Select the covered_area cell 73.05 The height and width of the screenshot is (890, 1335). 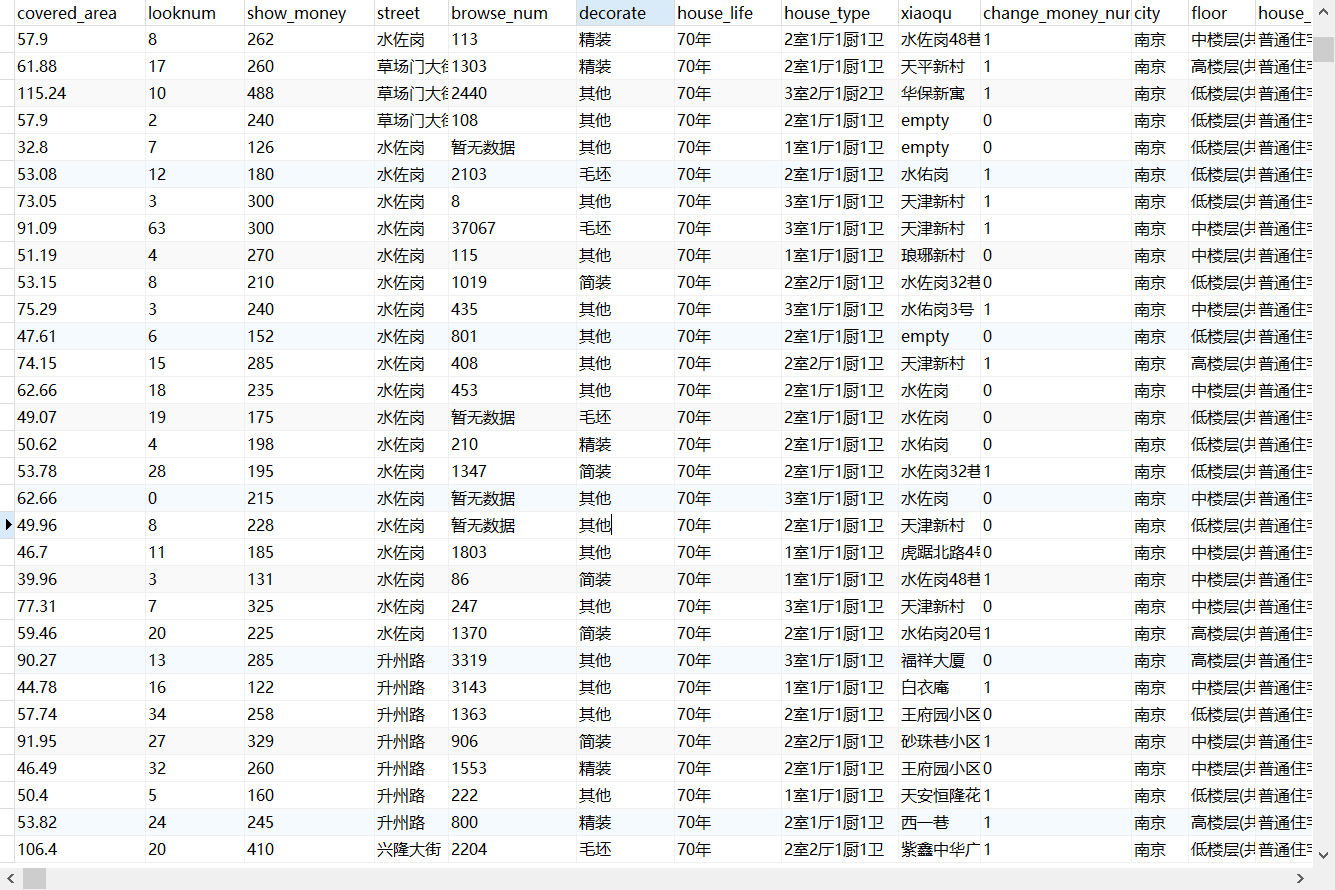80,201
